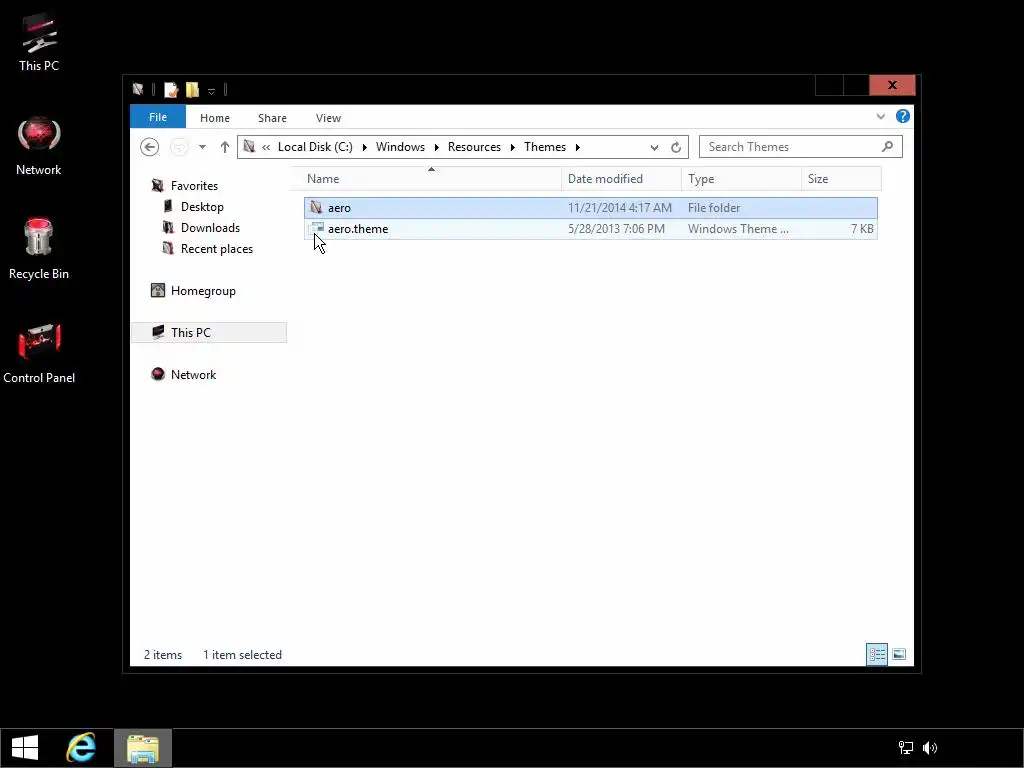Sort by Date modified column
The height and width of the screenshot is (768, 1024).
621,179
